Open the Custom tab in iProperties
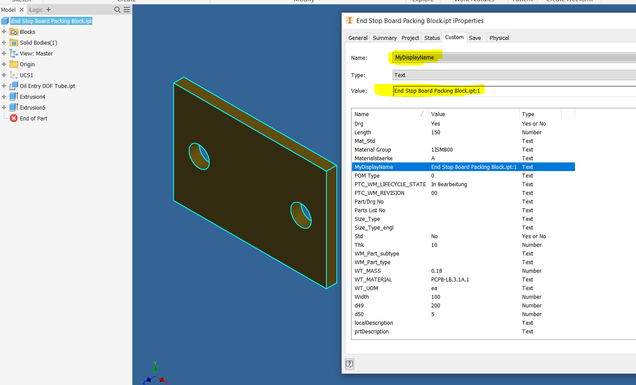The image size is (636, 385). [454, 37]
